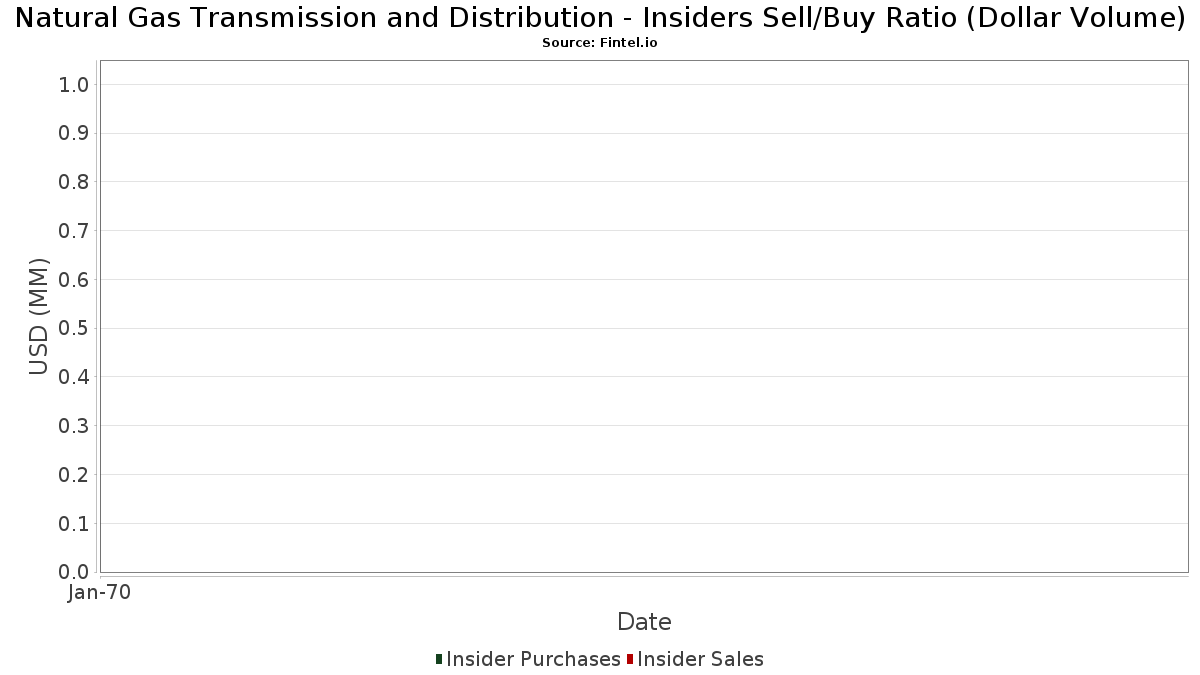Toggle the Insider Purchases legend label
The width and height of the screenshot is (1200, 675).
(533, 659)
